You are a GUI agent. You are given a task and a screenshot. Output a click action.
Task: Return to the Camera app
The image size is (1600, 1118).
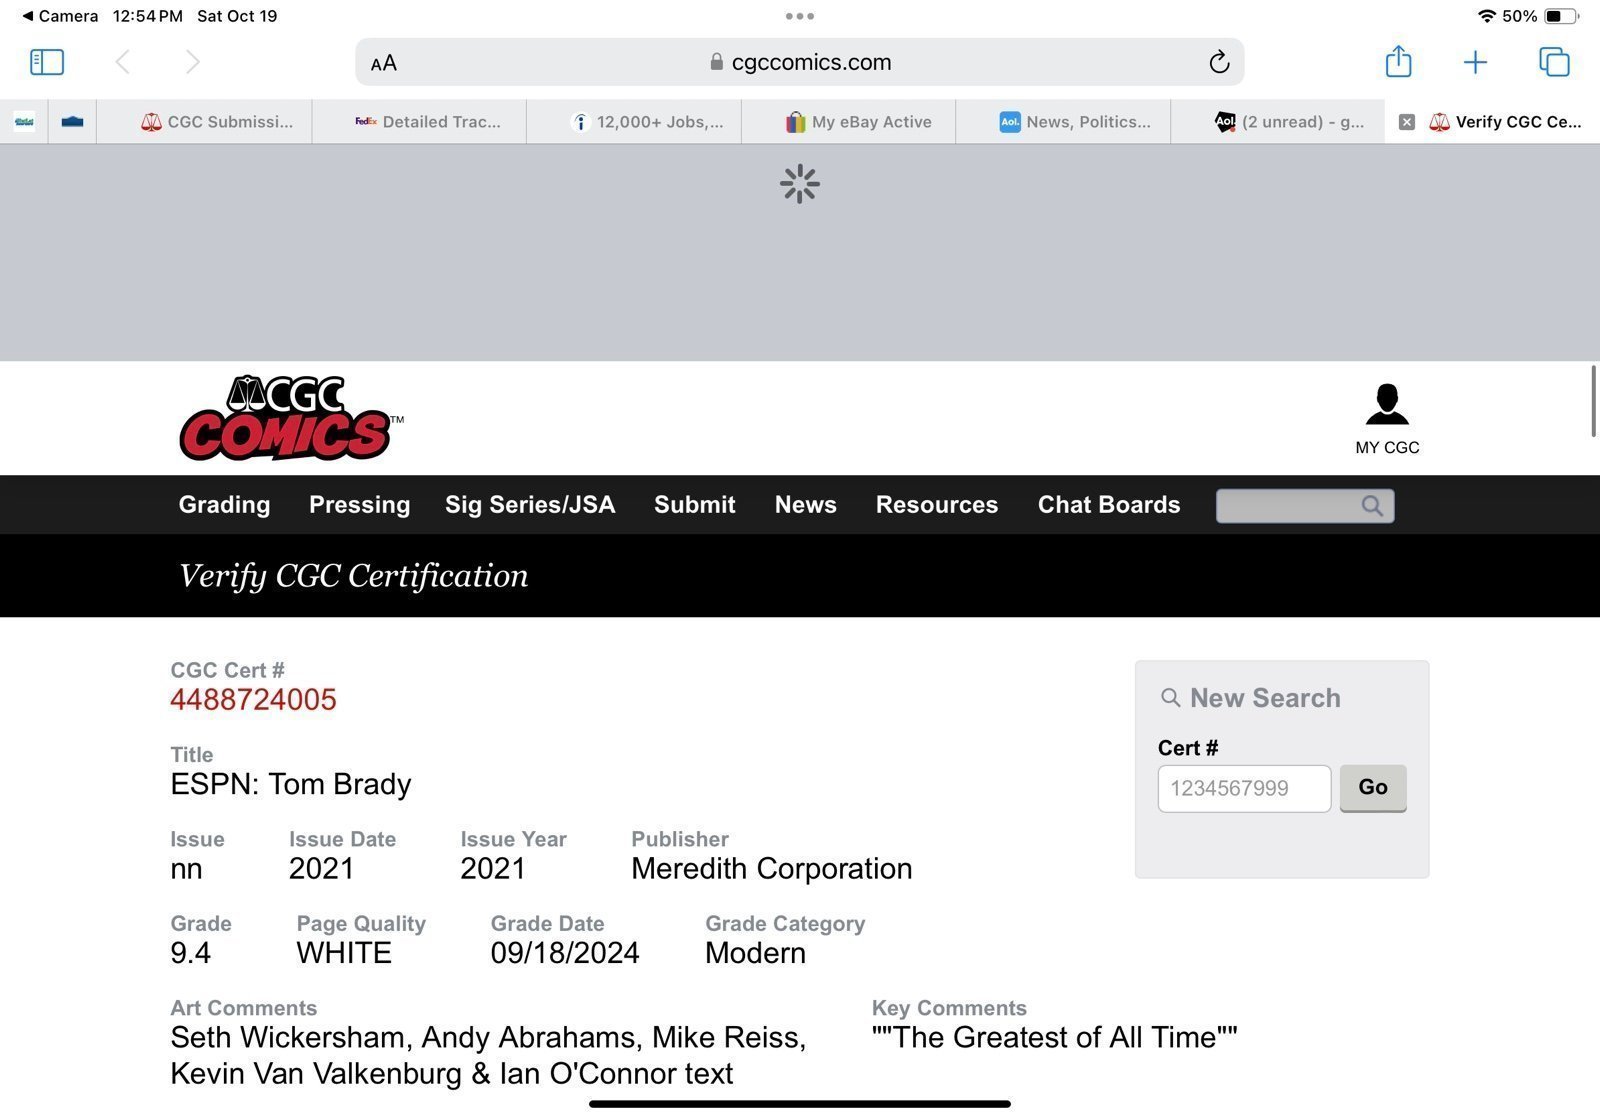(x=60, y=16)
